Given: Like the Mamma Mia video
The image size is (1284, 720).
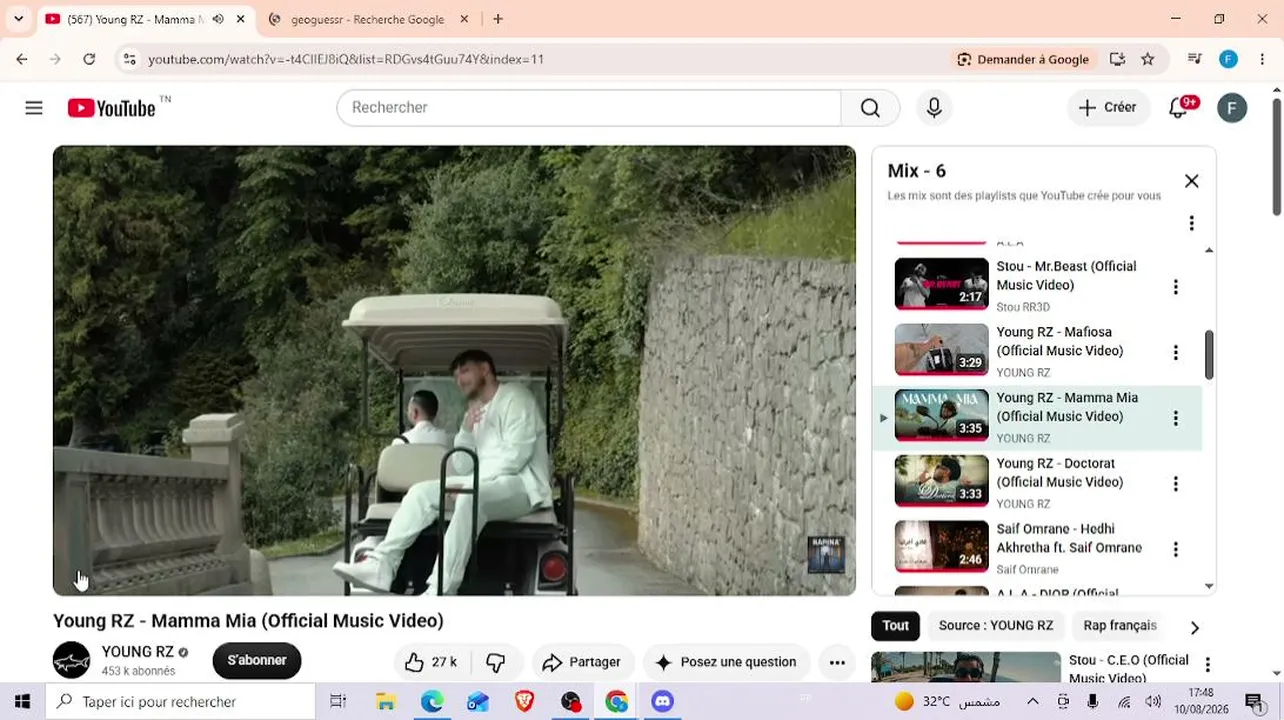Looking at the screenshot, I should 431,662.
